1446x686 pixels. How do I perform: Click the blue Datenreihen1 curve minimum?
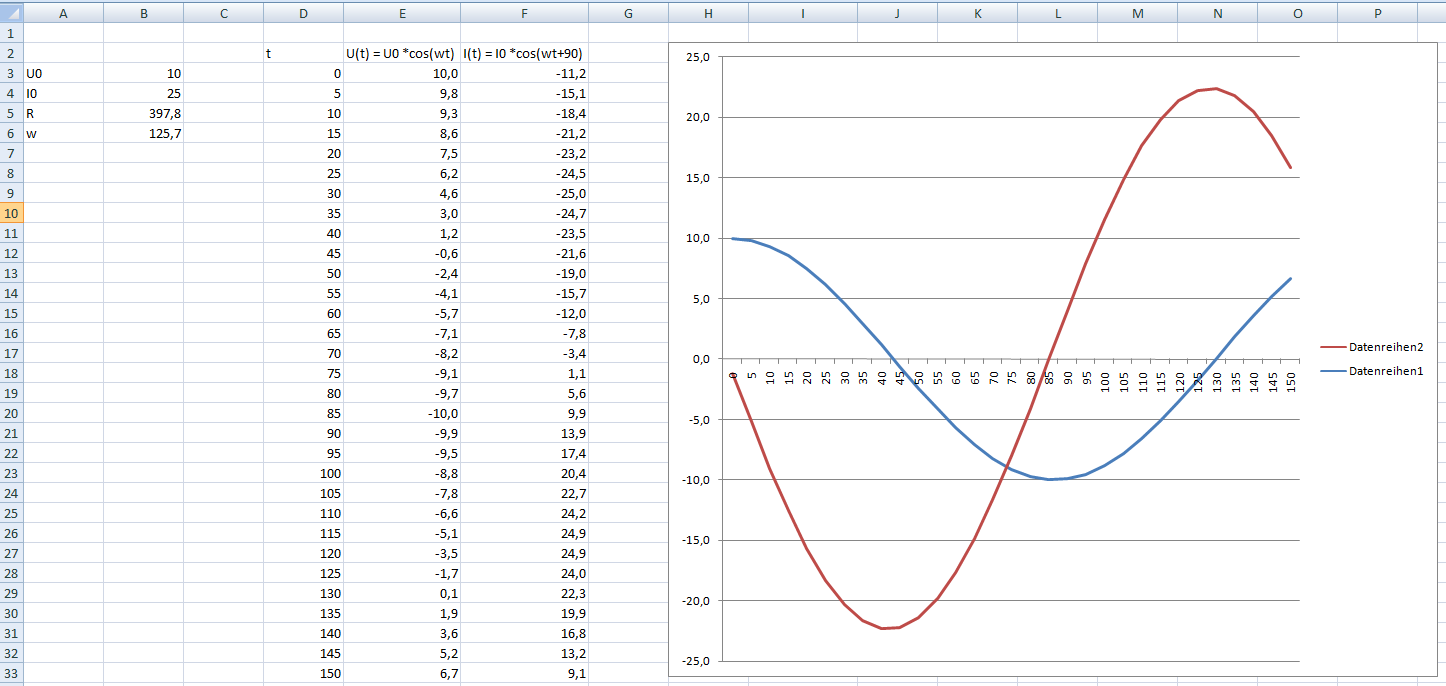click(1049, 480)
